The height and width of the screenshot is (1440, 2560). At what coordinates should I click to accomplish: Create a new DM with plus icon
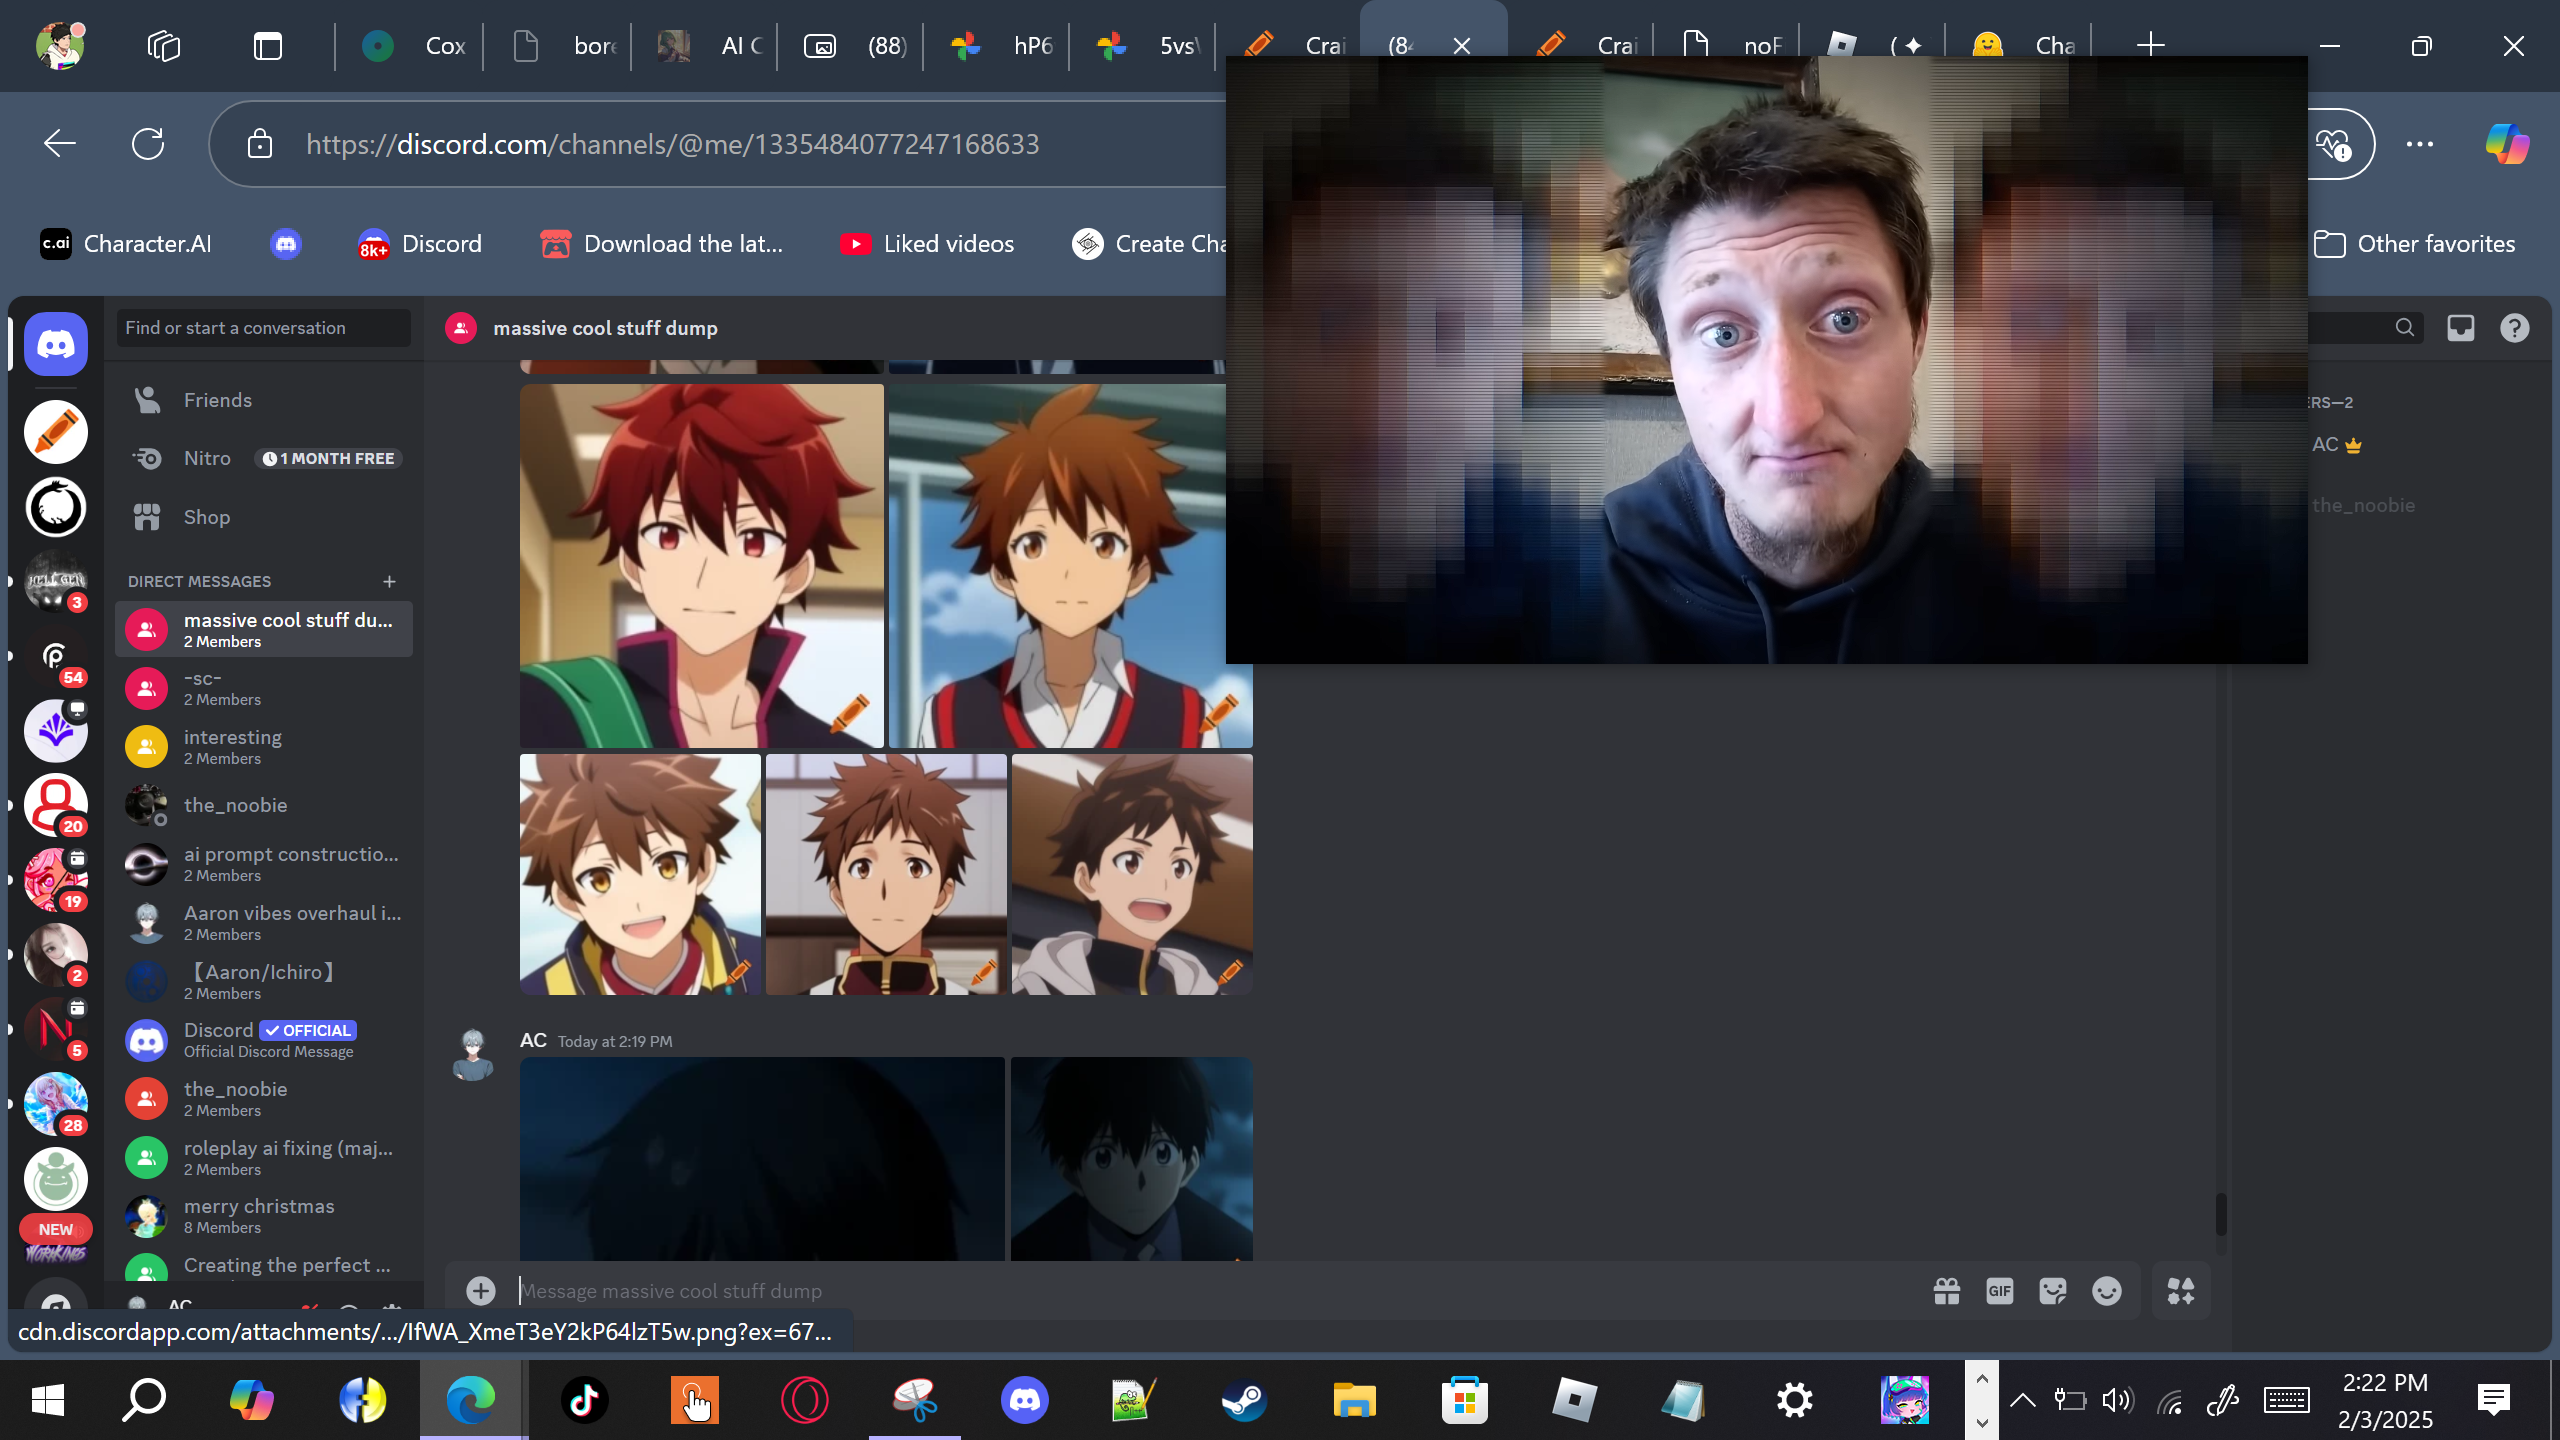pyautogui.click(x=389, y=581)
